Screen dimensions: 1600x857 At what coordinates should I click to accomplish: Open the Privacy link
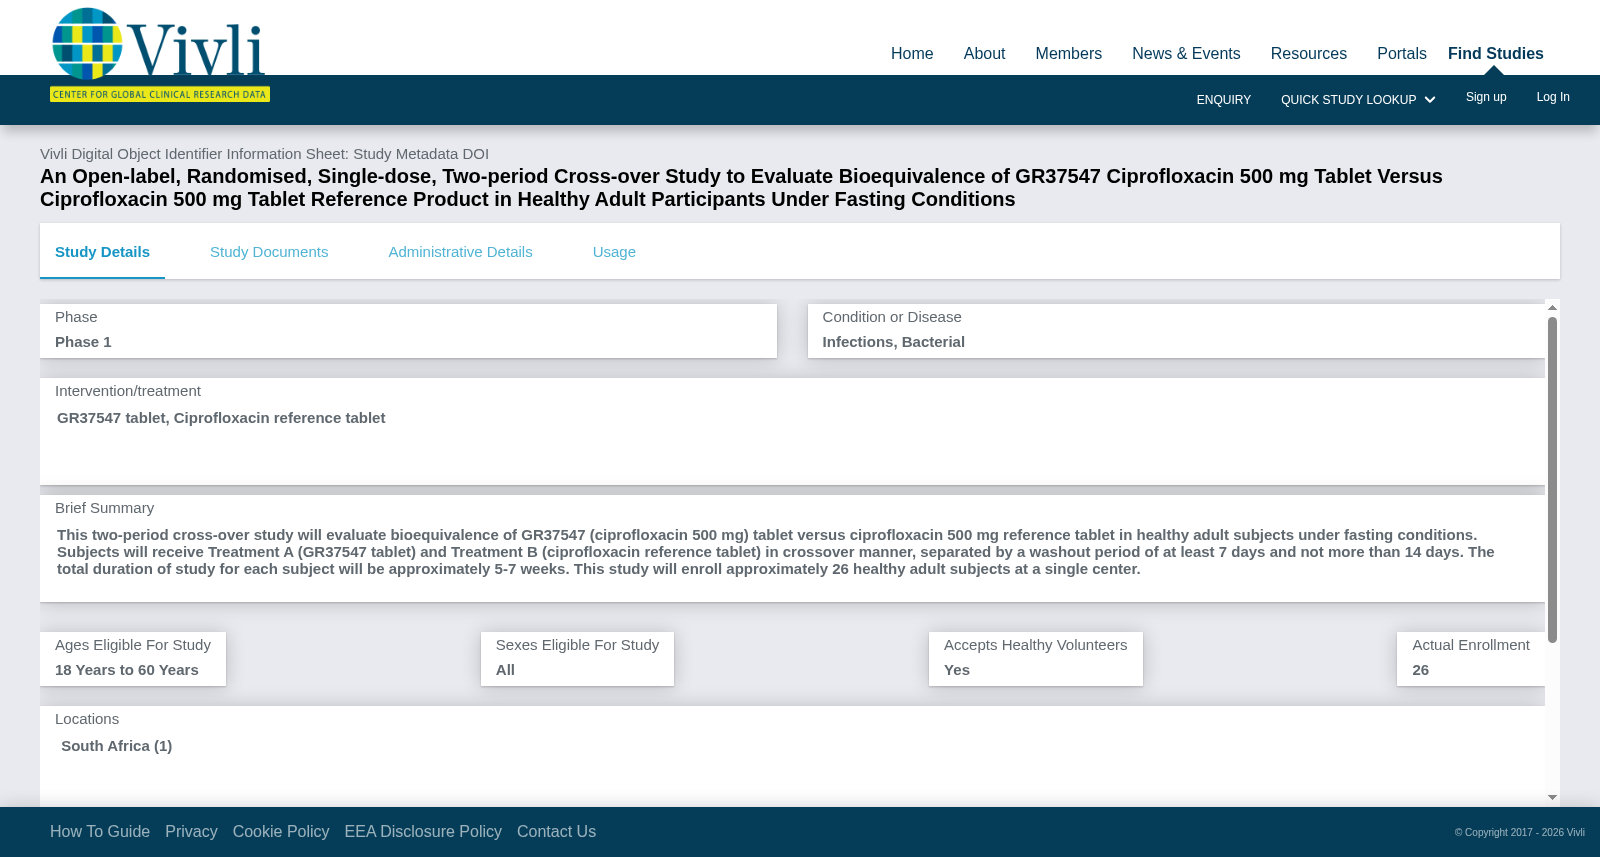click(x=191, y=832)
